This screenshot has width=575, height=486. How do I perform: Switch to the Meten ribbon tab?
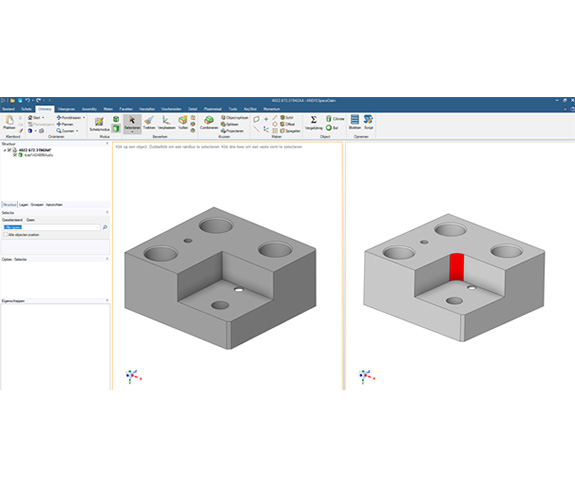(x=108, y=109)
